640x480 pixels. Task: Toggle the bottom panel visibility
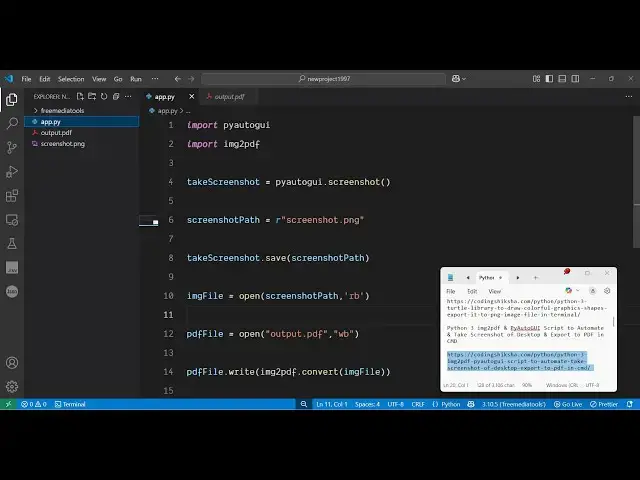click(562, 78)
